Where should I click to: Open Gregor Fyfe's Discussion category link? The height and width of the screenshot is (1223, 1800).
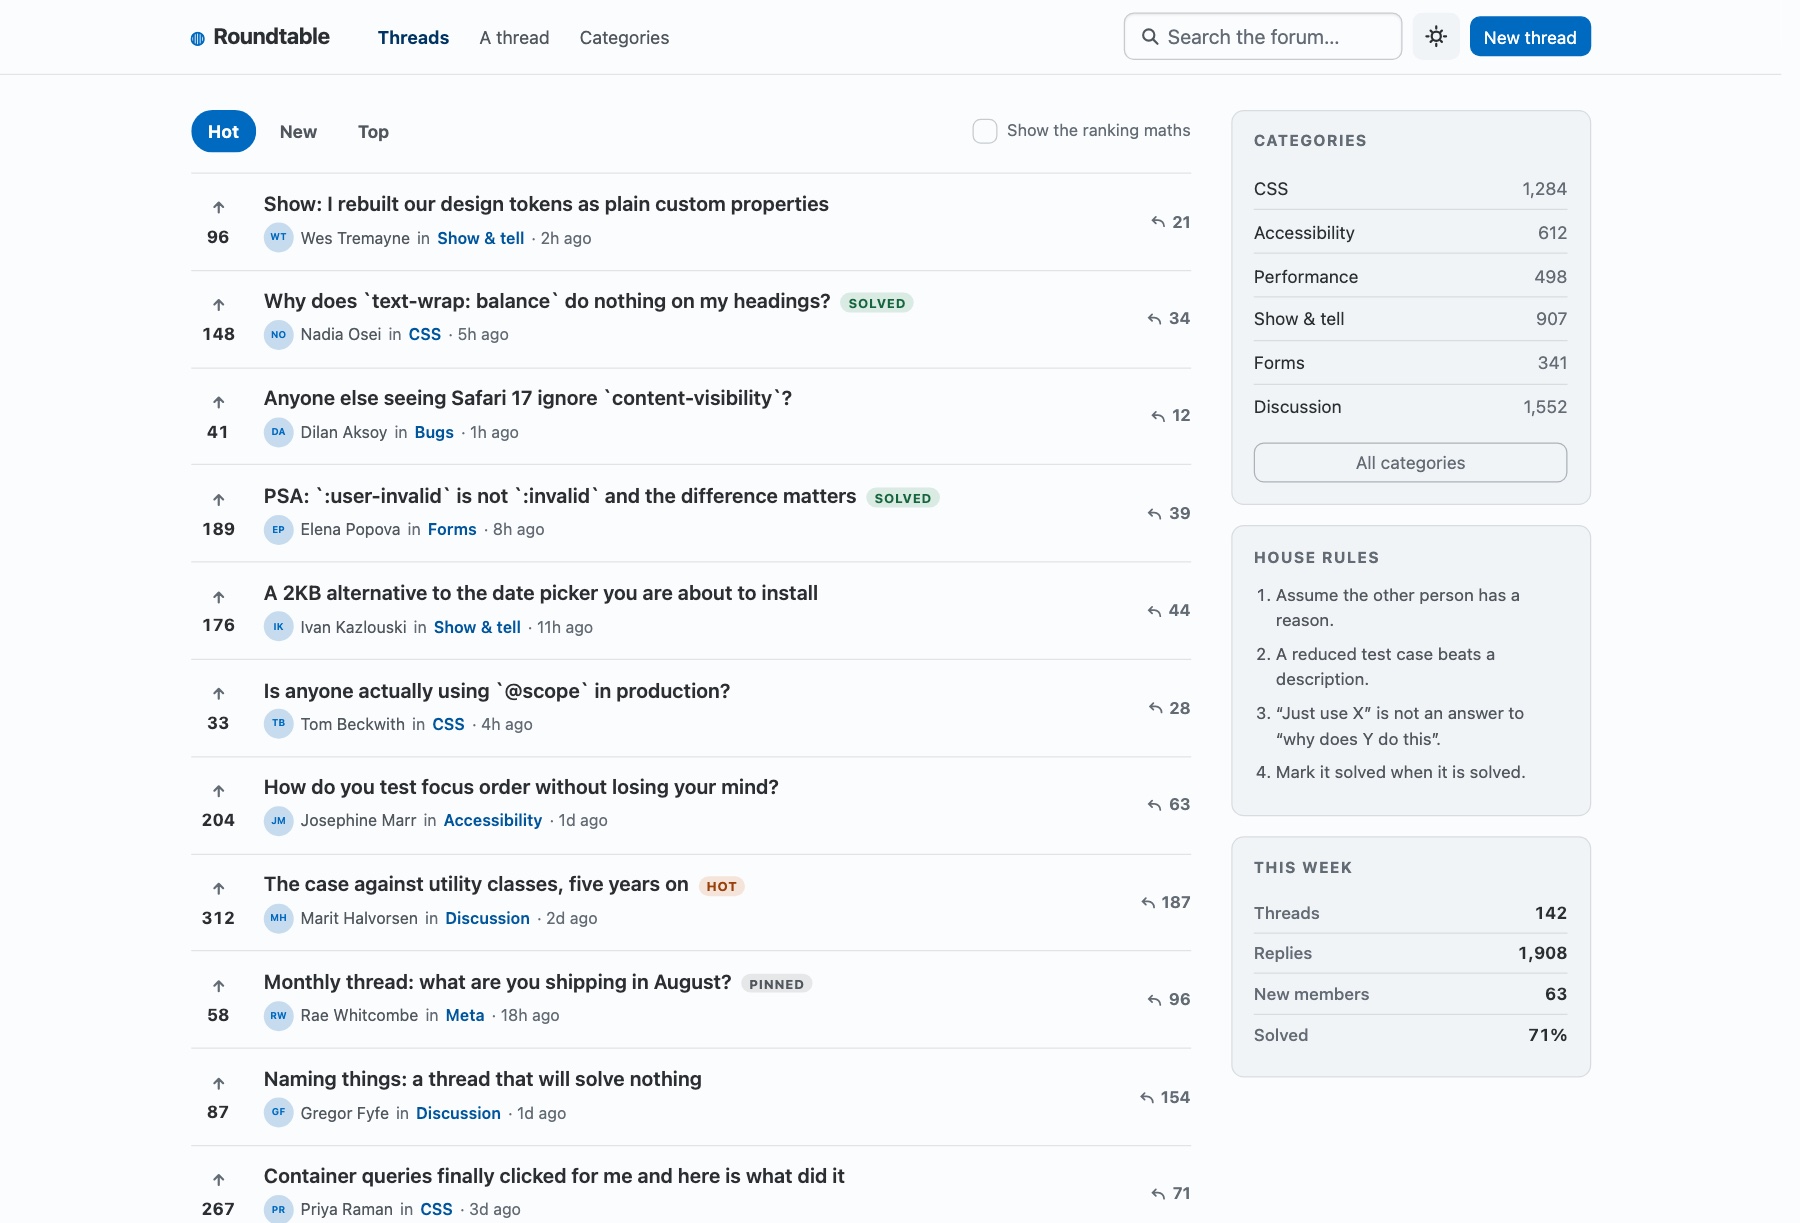tap(458, 1113)
